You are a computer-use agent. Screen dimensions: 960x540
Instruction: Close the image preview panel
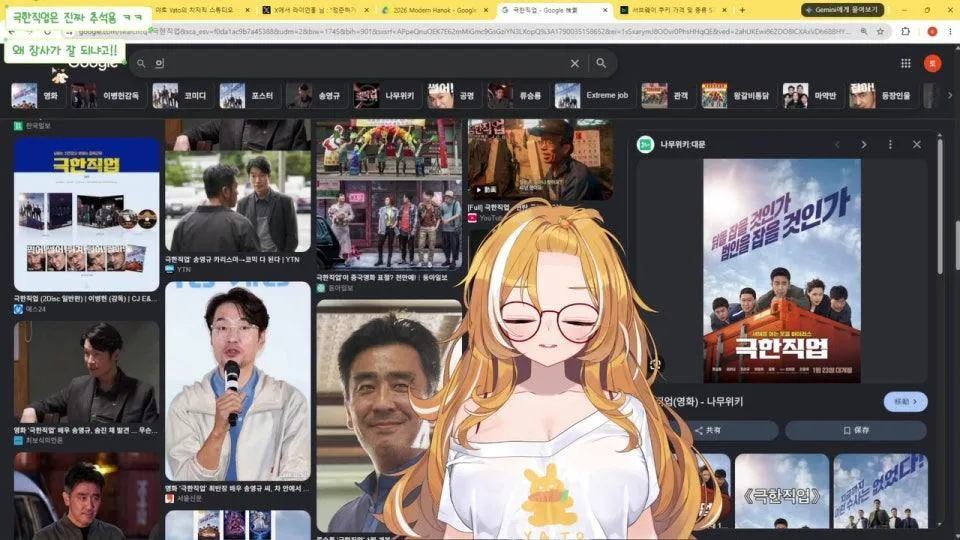click(917, 144)
